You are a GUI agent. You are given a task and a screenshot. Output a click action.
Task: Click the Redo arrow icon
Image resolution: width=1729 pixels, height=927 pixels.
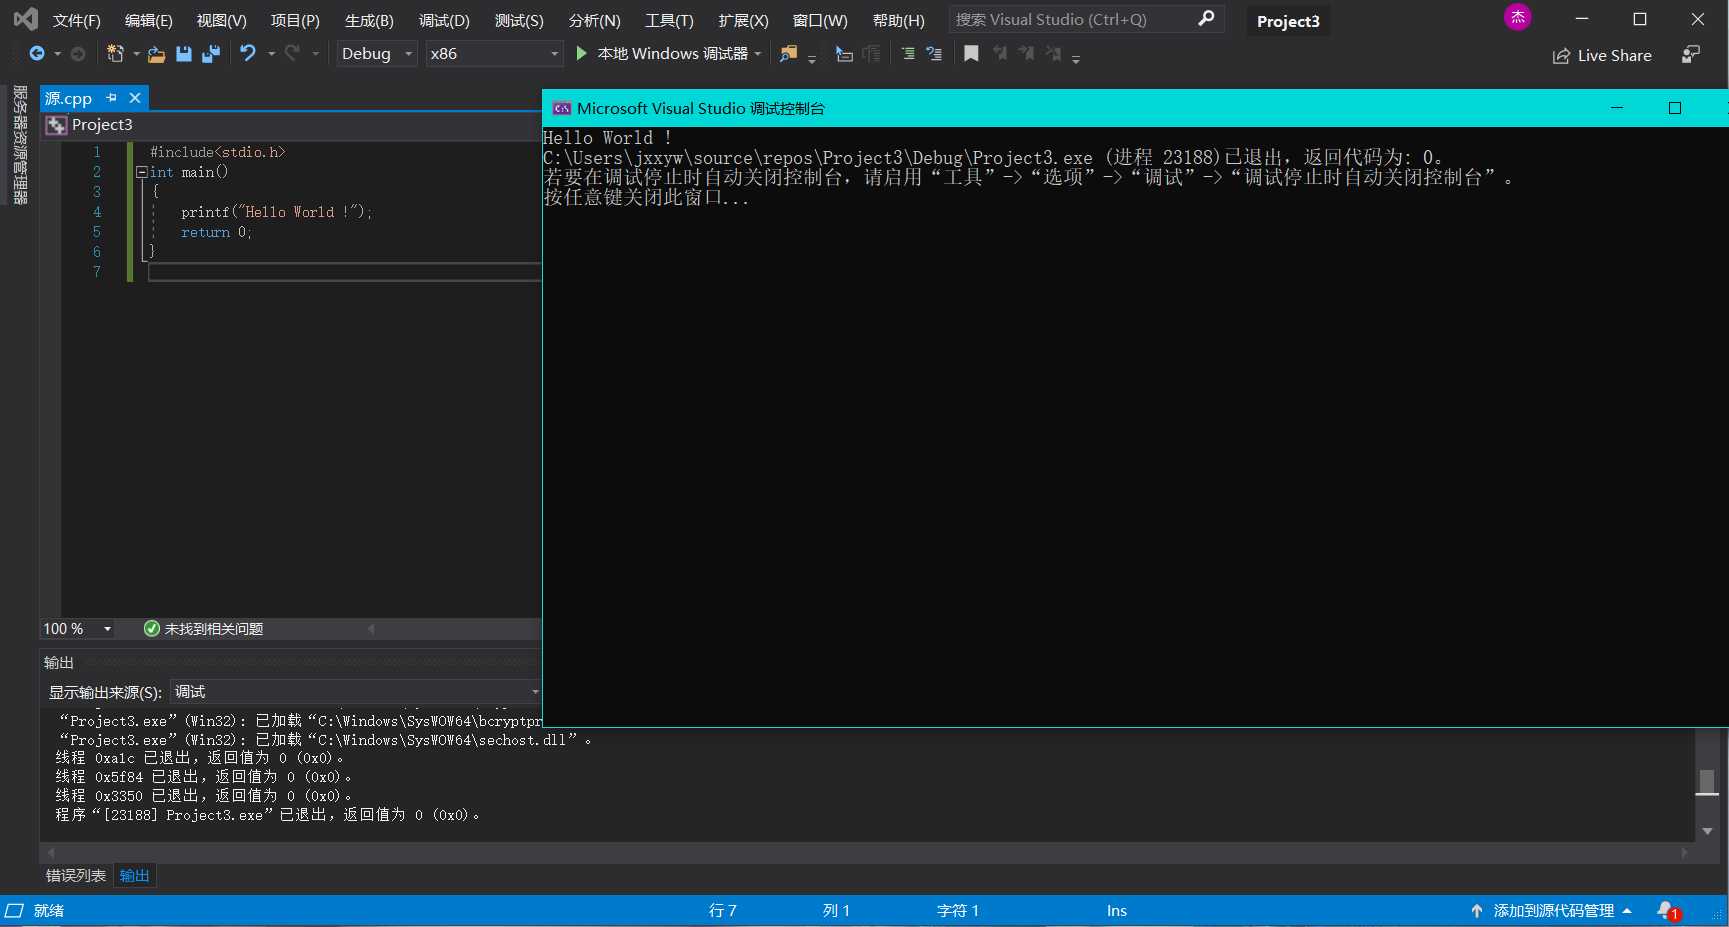click(x=292, y=54)
